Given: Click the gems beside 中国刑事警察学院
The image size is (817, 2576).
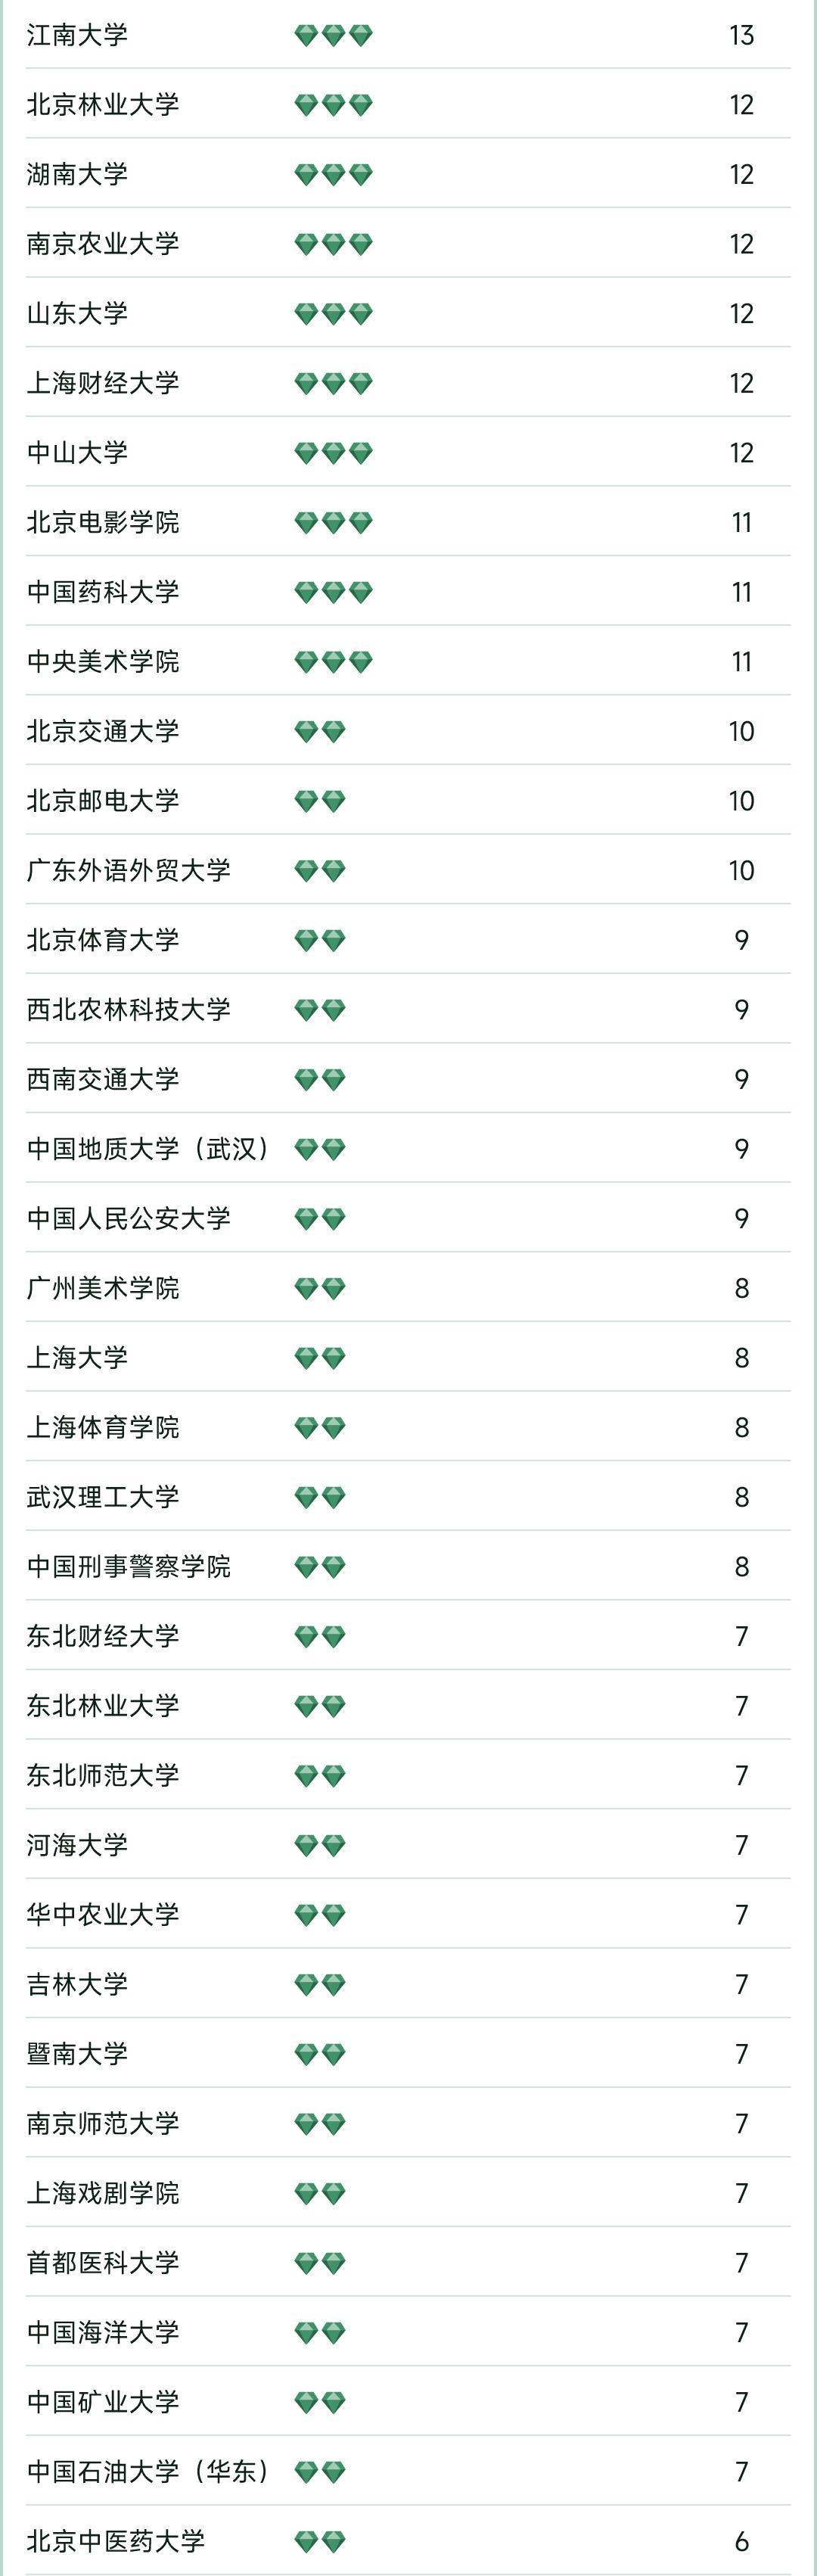Looking at the screenshot, I should tap(320, 1567).
